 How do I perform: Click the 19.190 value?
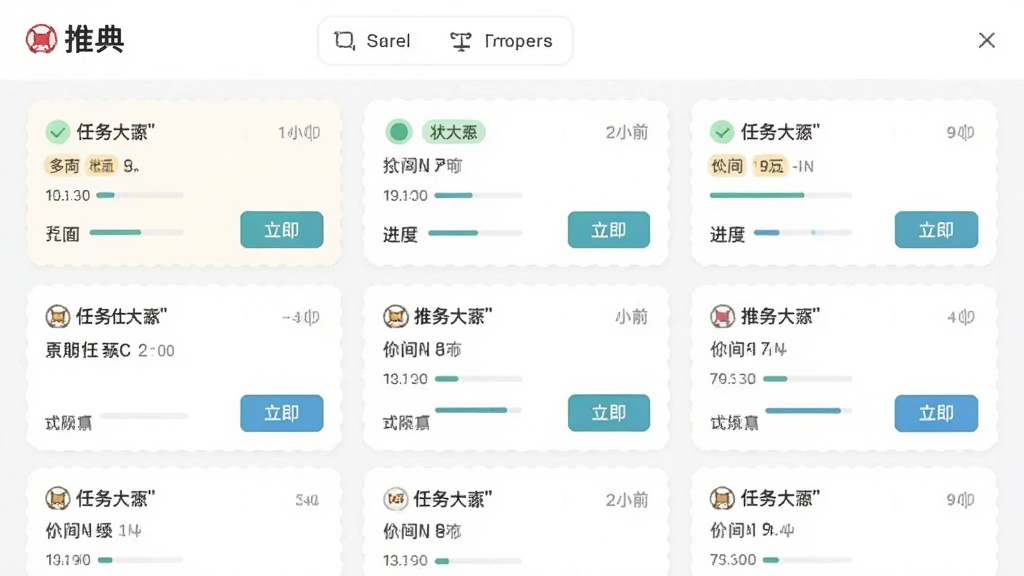point(68,560)
